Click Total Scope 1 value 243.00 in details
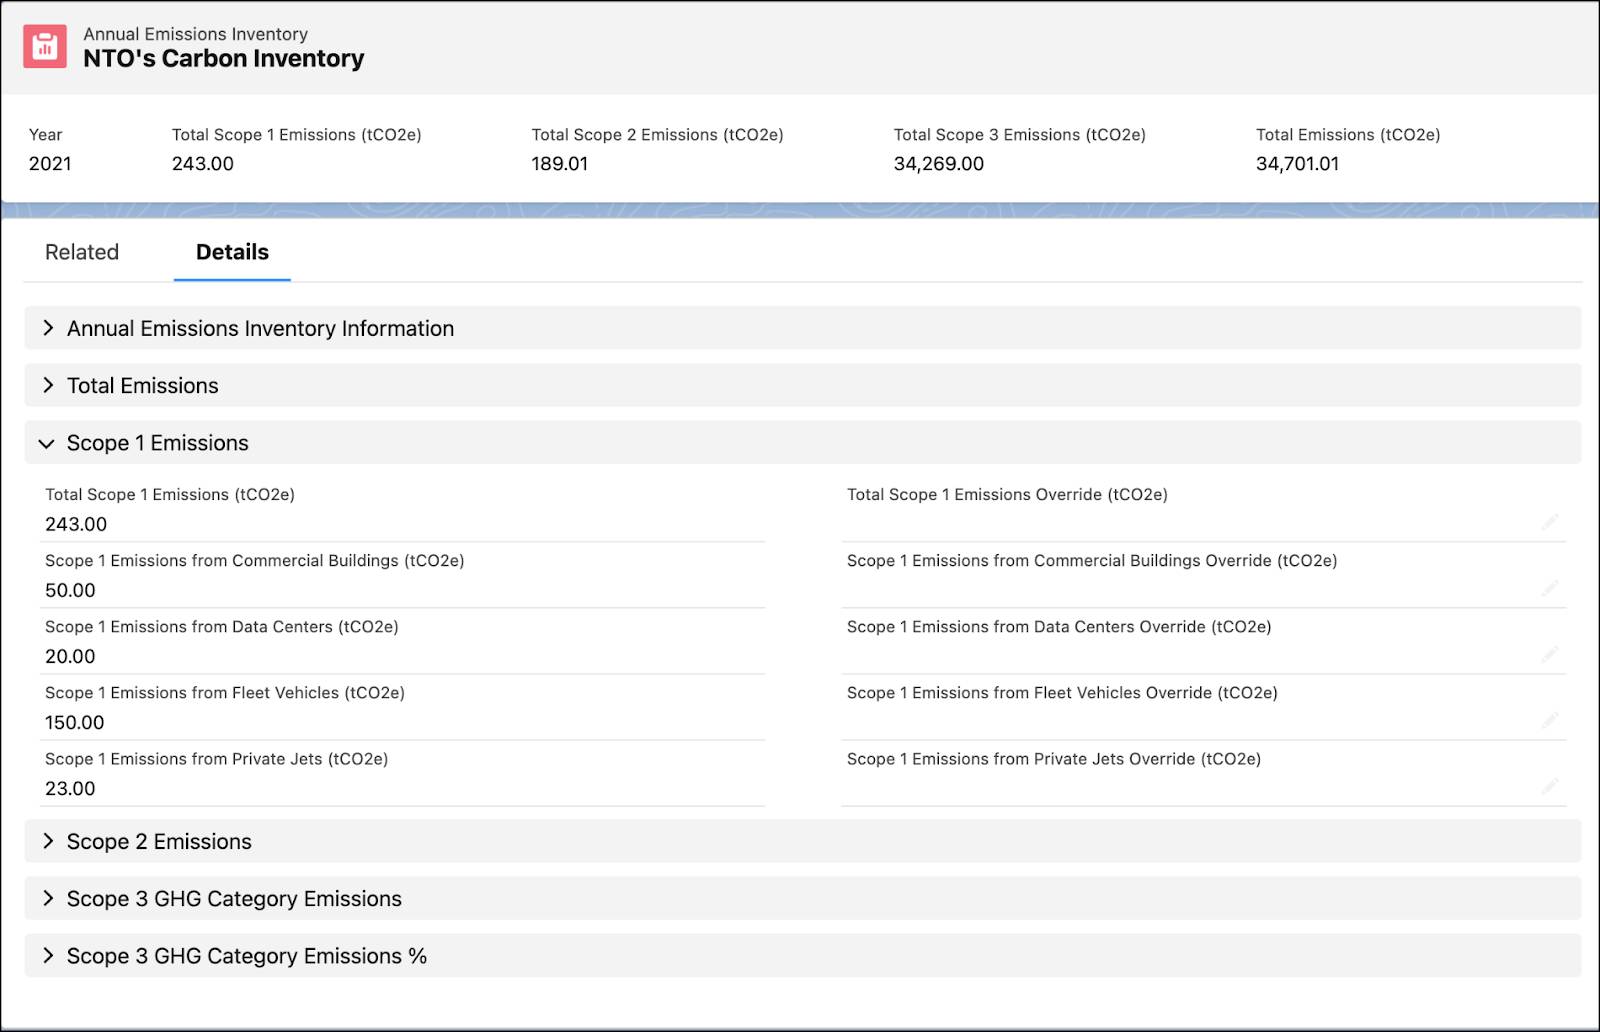Image resolution: width=1600 pixels, height=1032 pixels. (76, 524)
